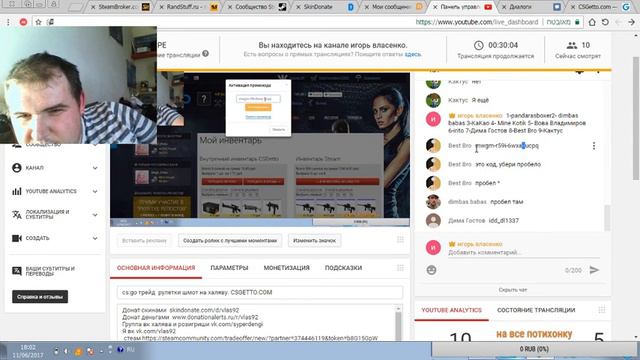Click the browser back arrow

(x=619, y=22)
